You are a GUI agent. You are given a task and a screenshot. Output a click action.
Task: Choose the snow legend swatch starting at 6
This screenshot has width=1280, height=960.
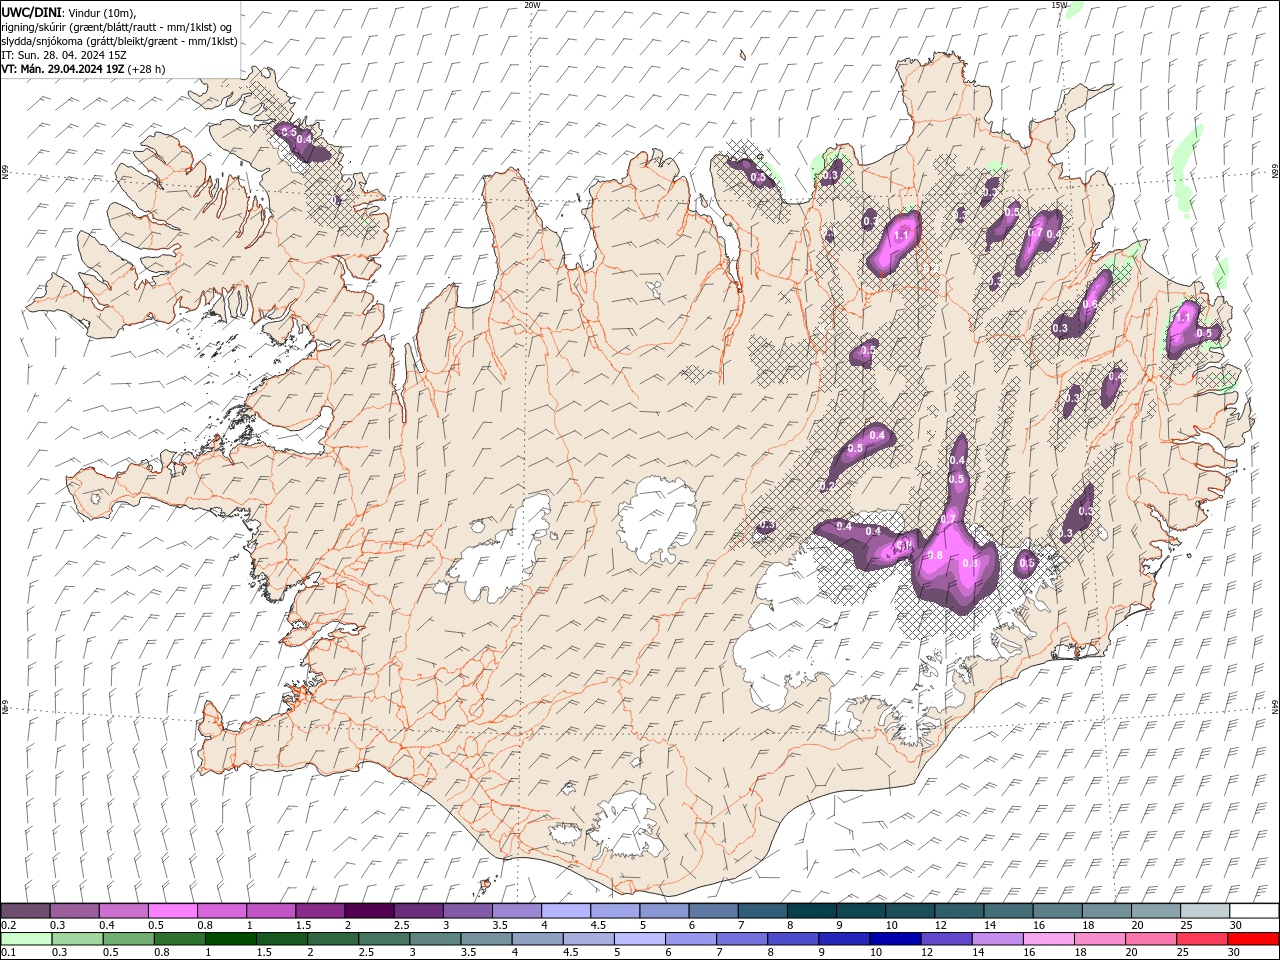(x=714, y=910)
